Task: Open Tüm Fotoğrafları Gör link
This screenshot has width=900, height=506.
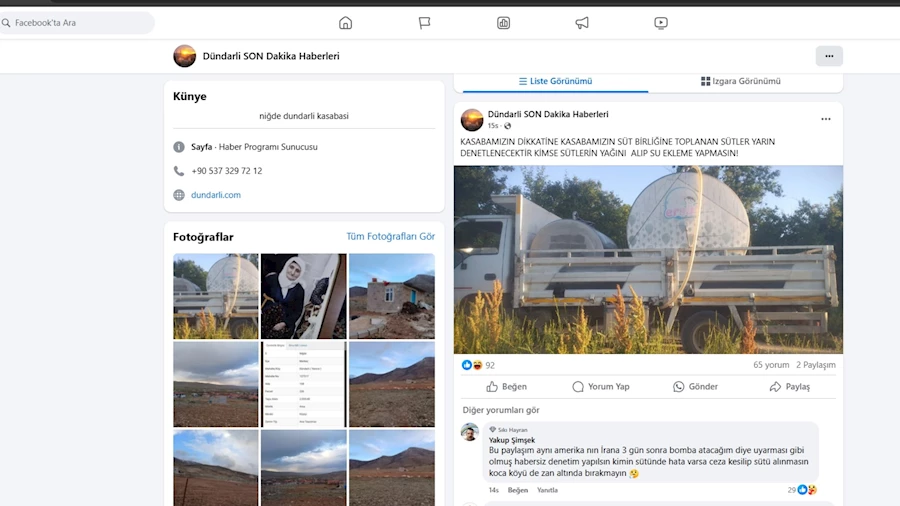Action: (x=390, y=237)
